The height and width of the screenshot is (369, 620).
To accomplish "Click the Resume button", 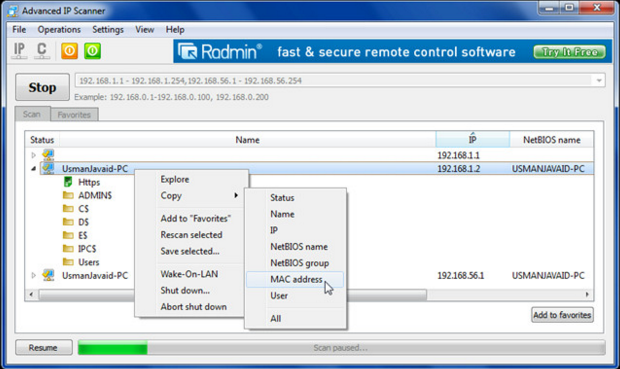I will pos(43,348).
